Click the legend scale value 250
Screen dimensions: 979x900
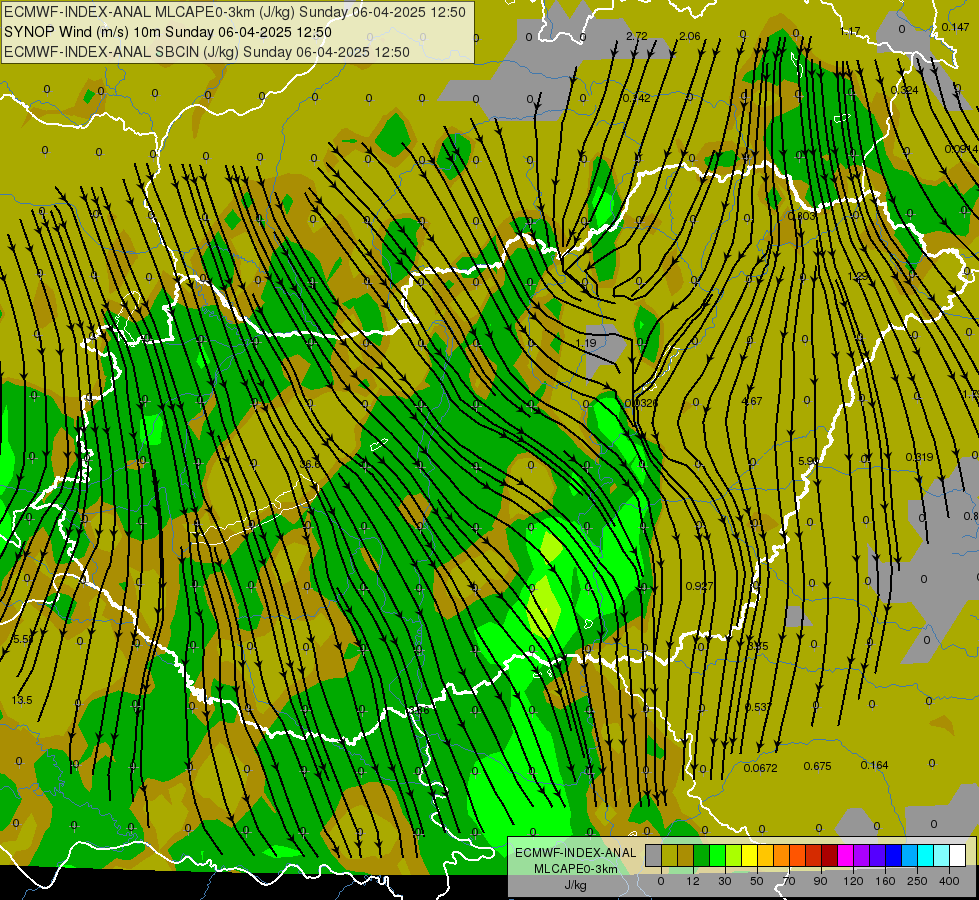[x=917, y=881]
